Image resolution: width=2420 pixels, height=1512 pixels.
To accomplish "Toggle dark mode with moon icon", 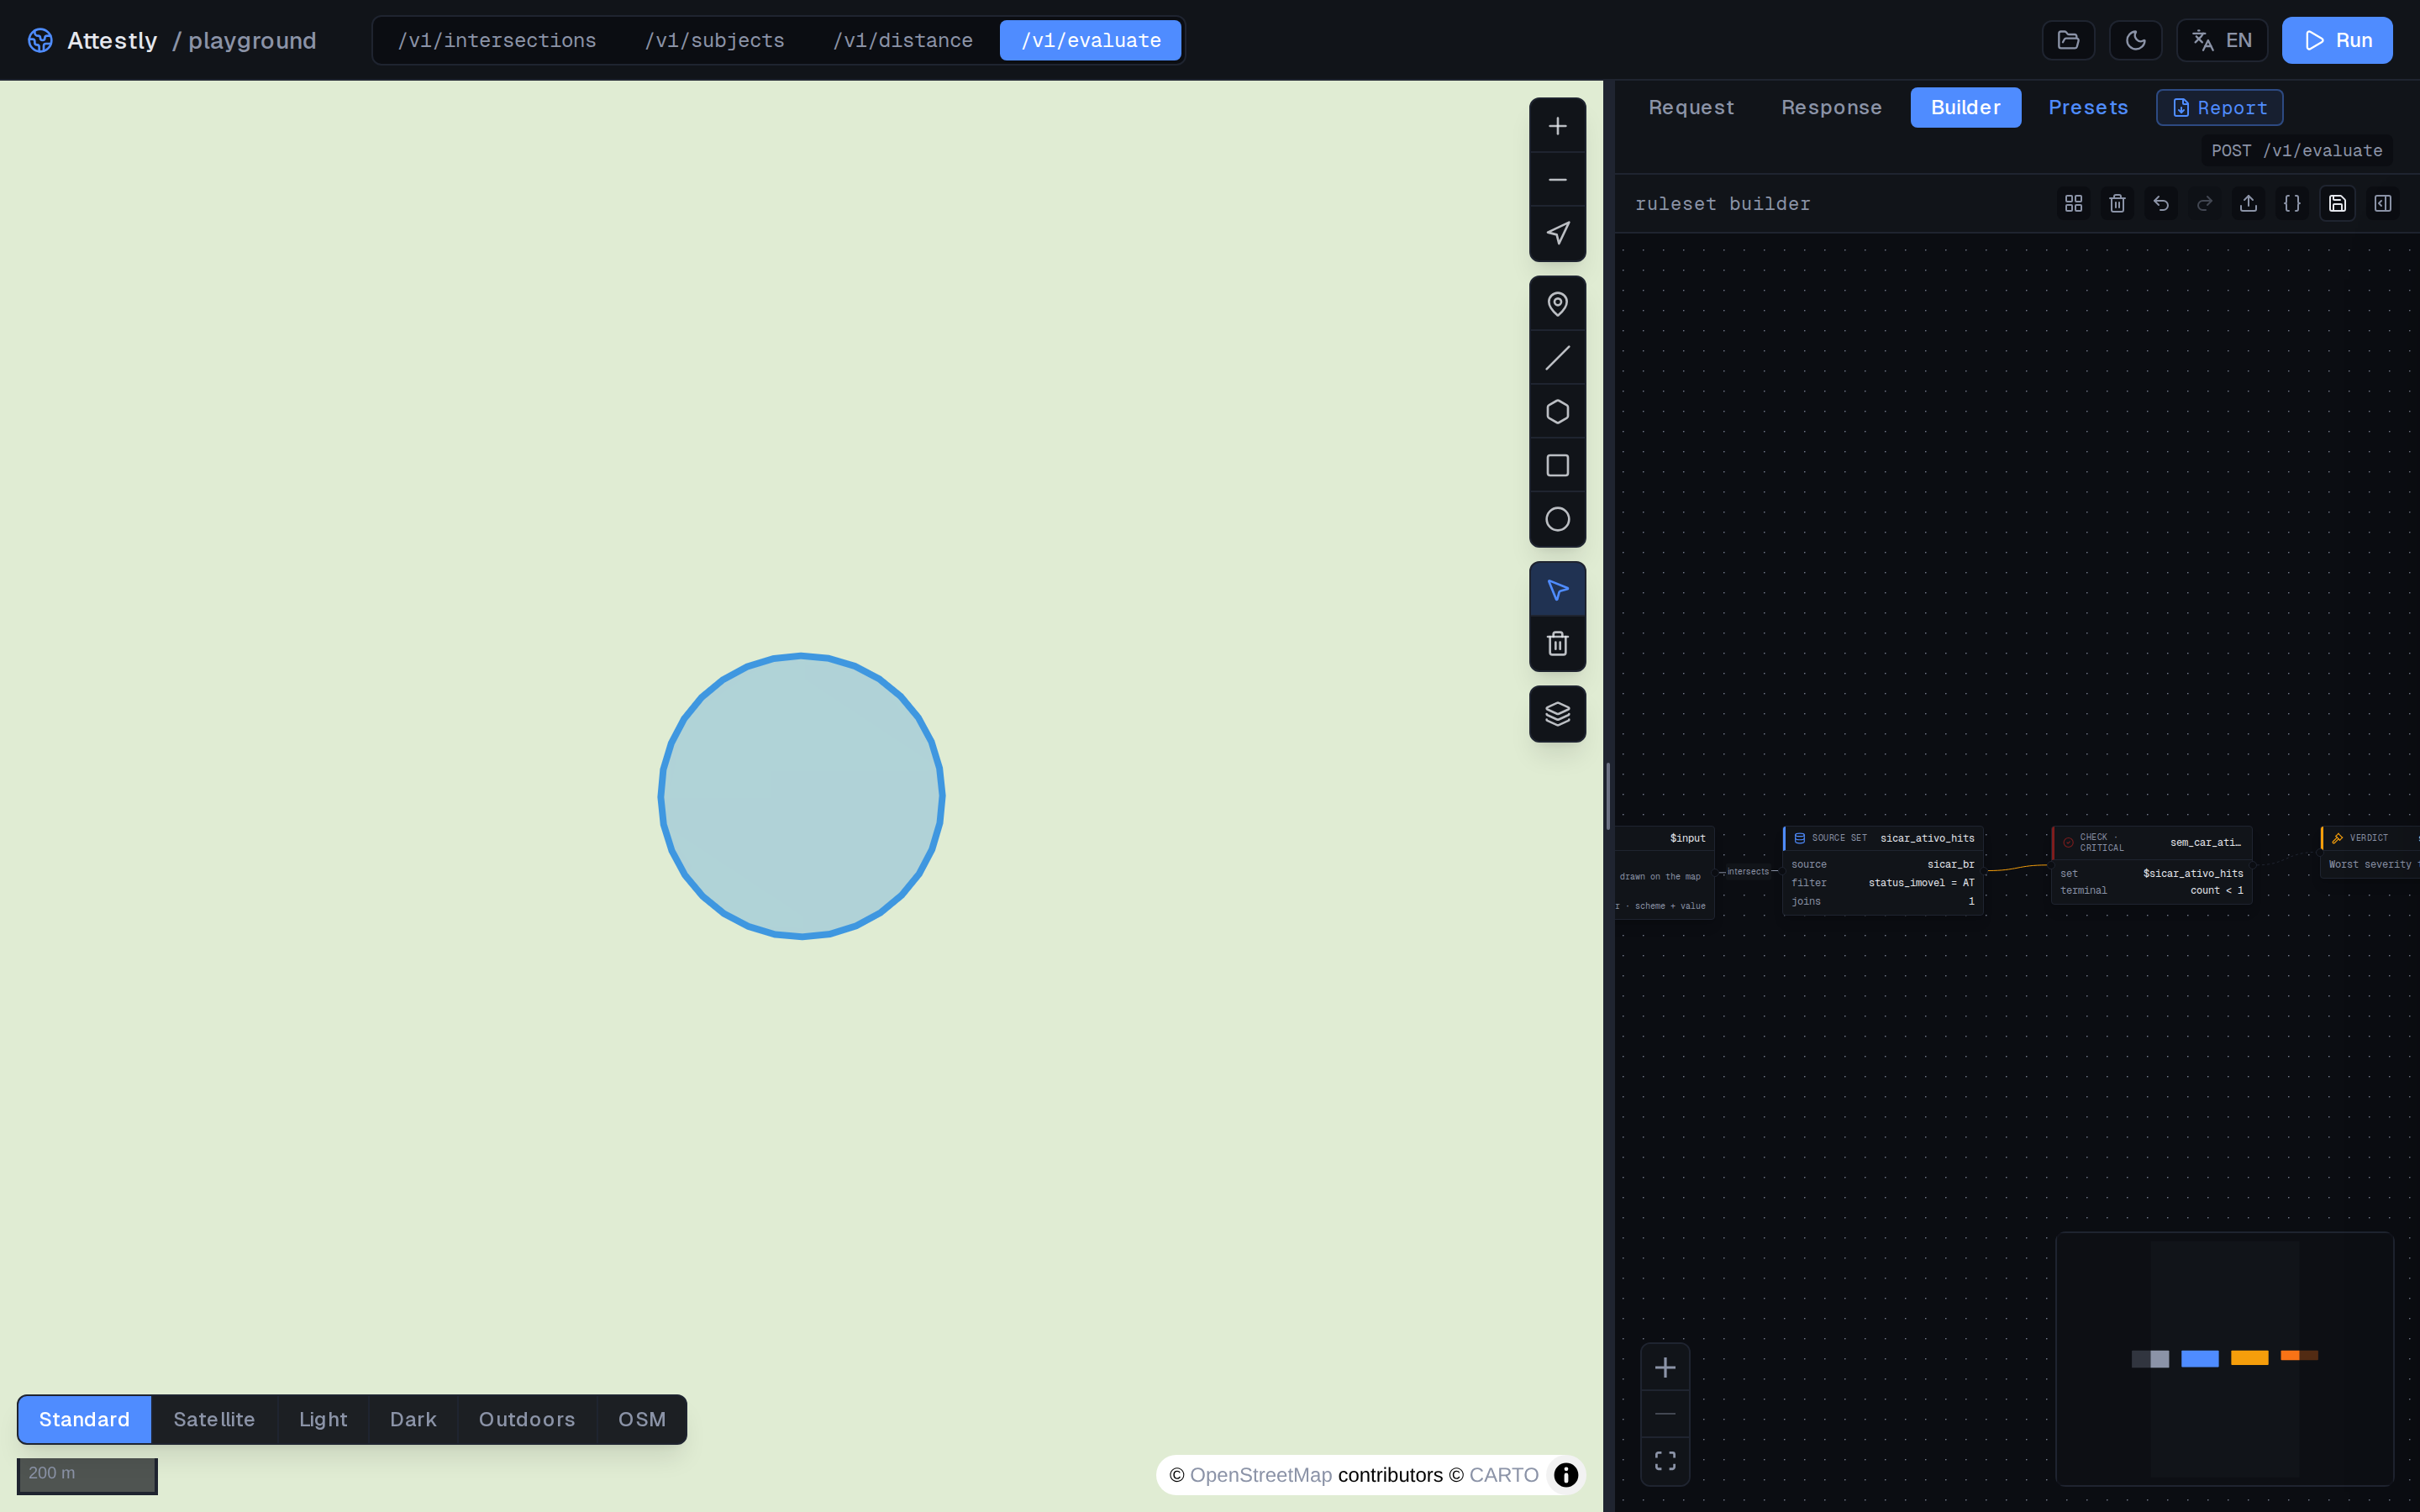I will [2135, 40].
